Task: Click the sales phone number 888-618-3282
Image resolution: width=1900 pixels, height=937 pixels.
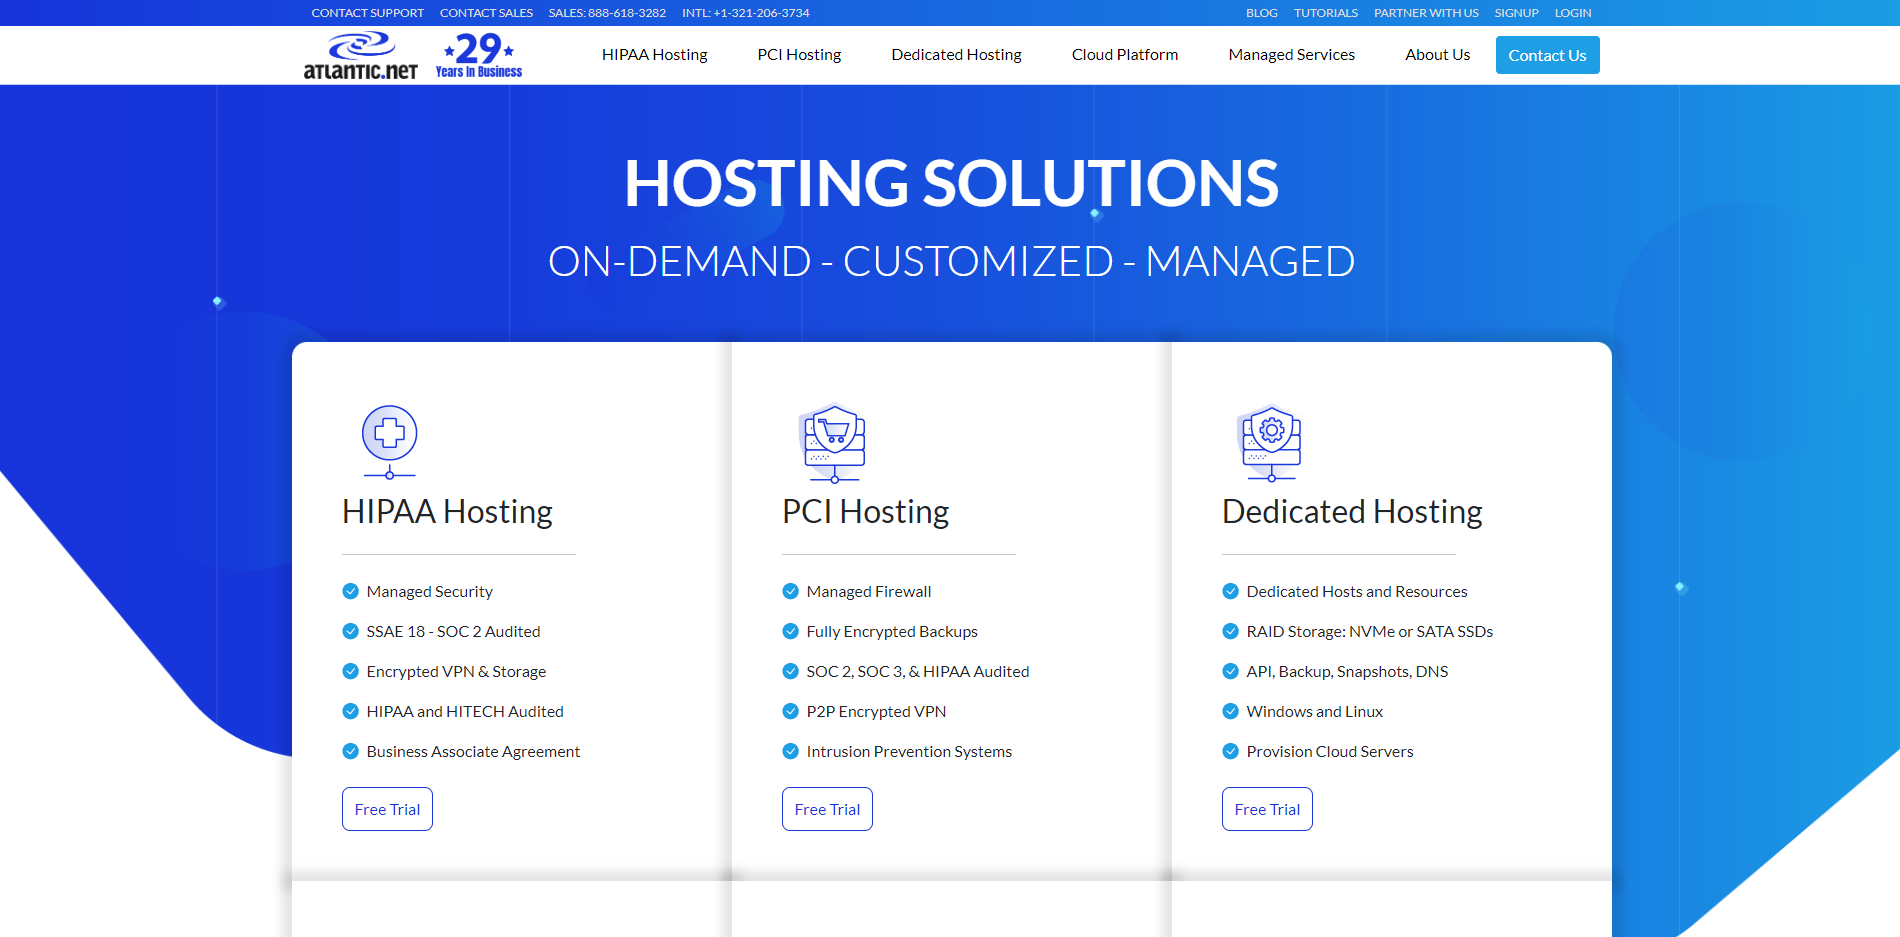Action: (607, 13)
